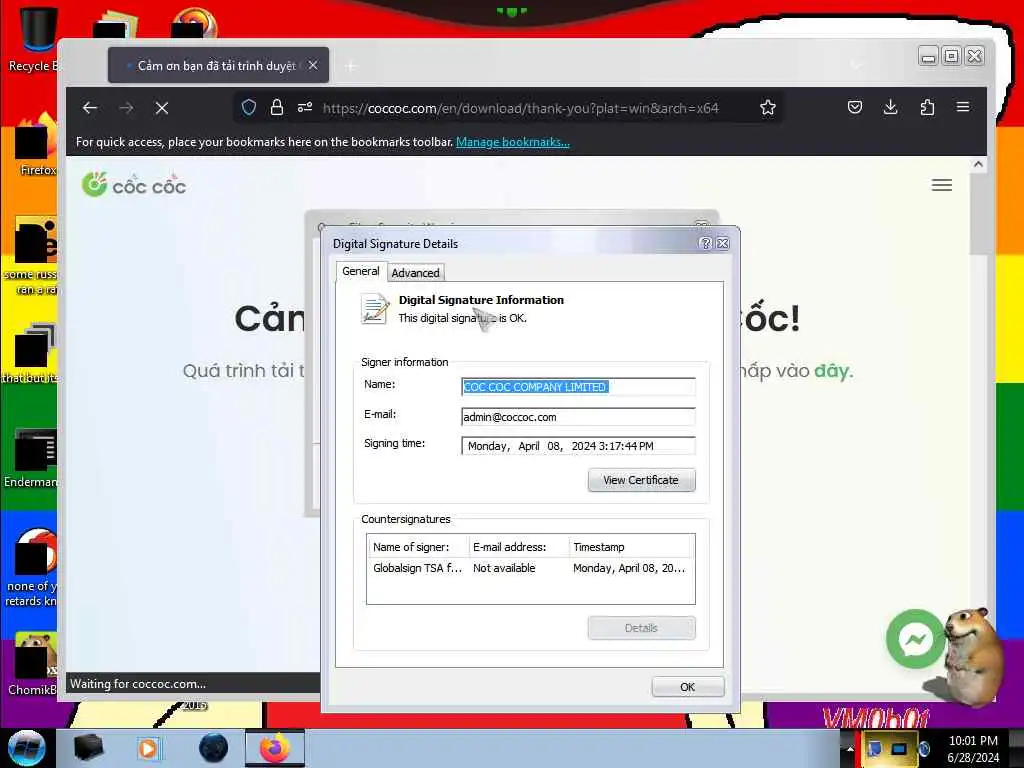
Task: Stop loading the page
Action: point(162,108)
